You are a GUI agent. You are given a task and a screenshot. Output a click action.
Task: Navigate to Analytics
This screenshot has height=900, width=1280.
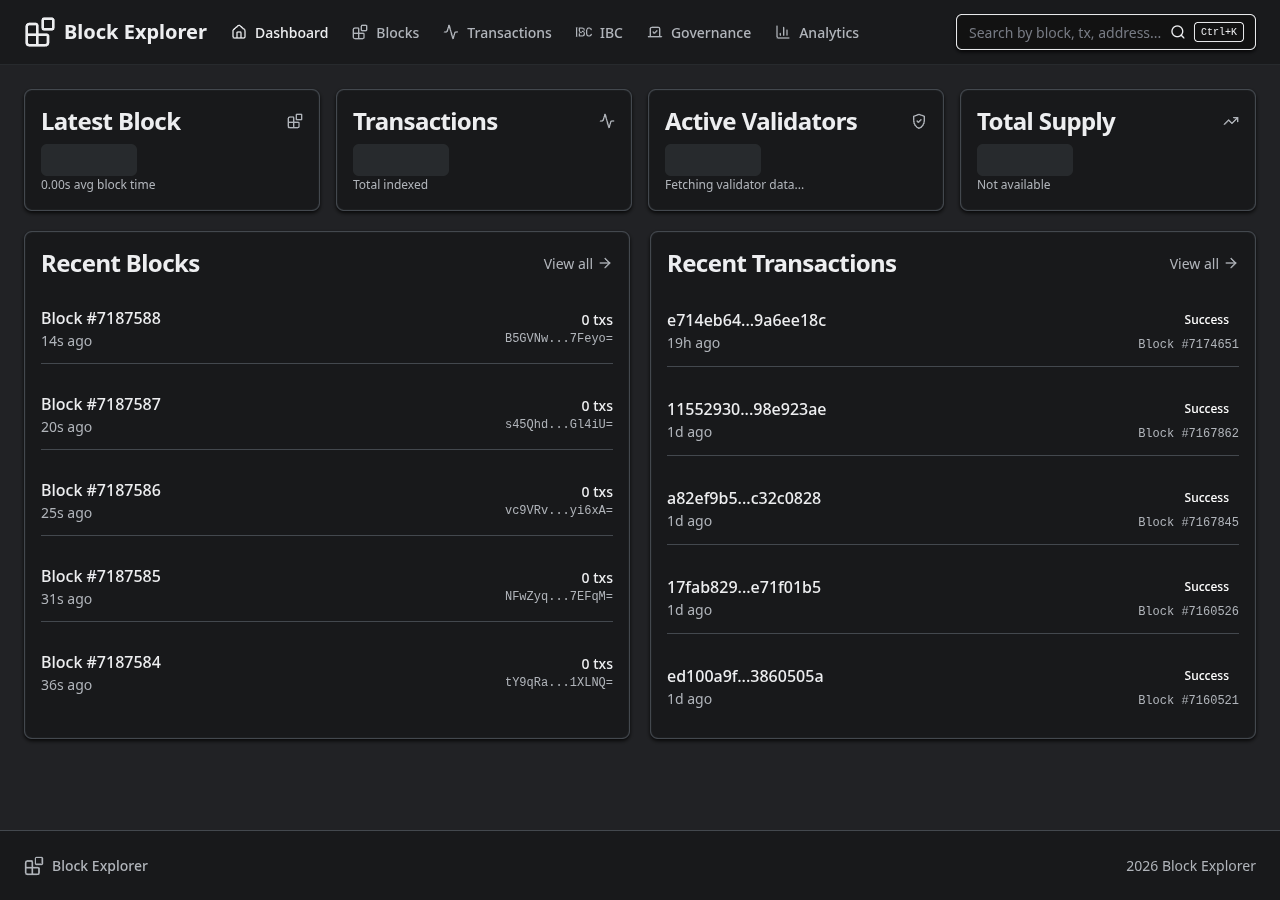[817, 32]
